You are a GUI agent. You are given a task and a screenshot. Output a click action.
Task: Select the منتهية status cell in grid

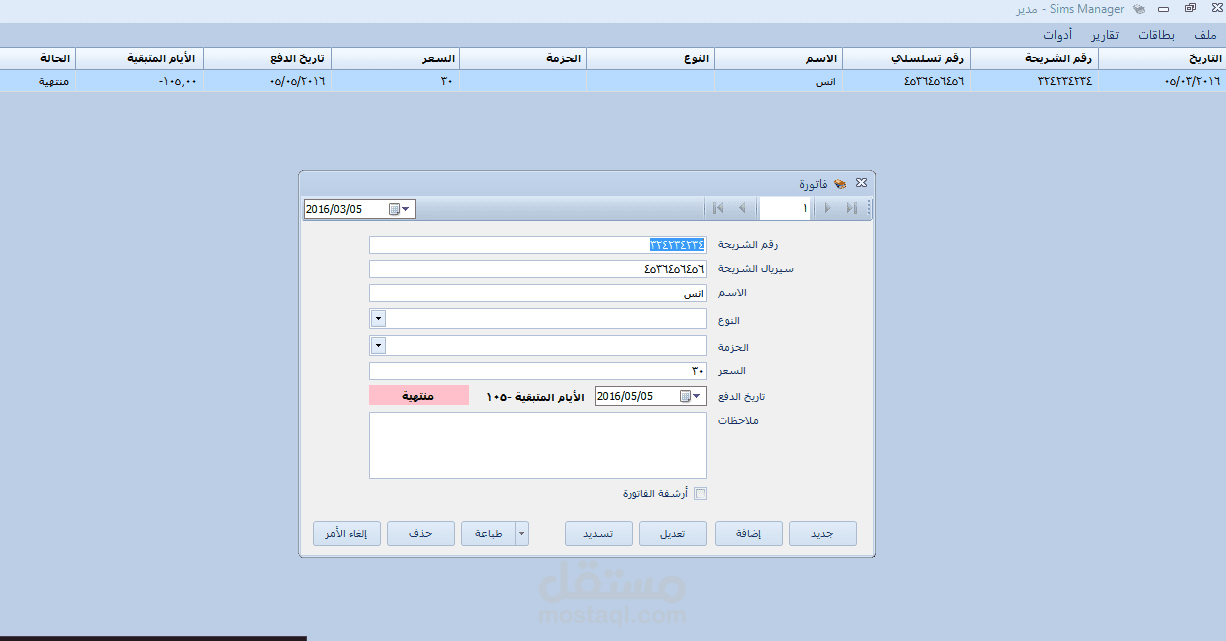(x=38, y=81)
